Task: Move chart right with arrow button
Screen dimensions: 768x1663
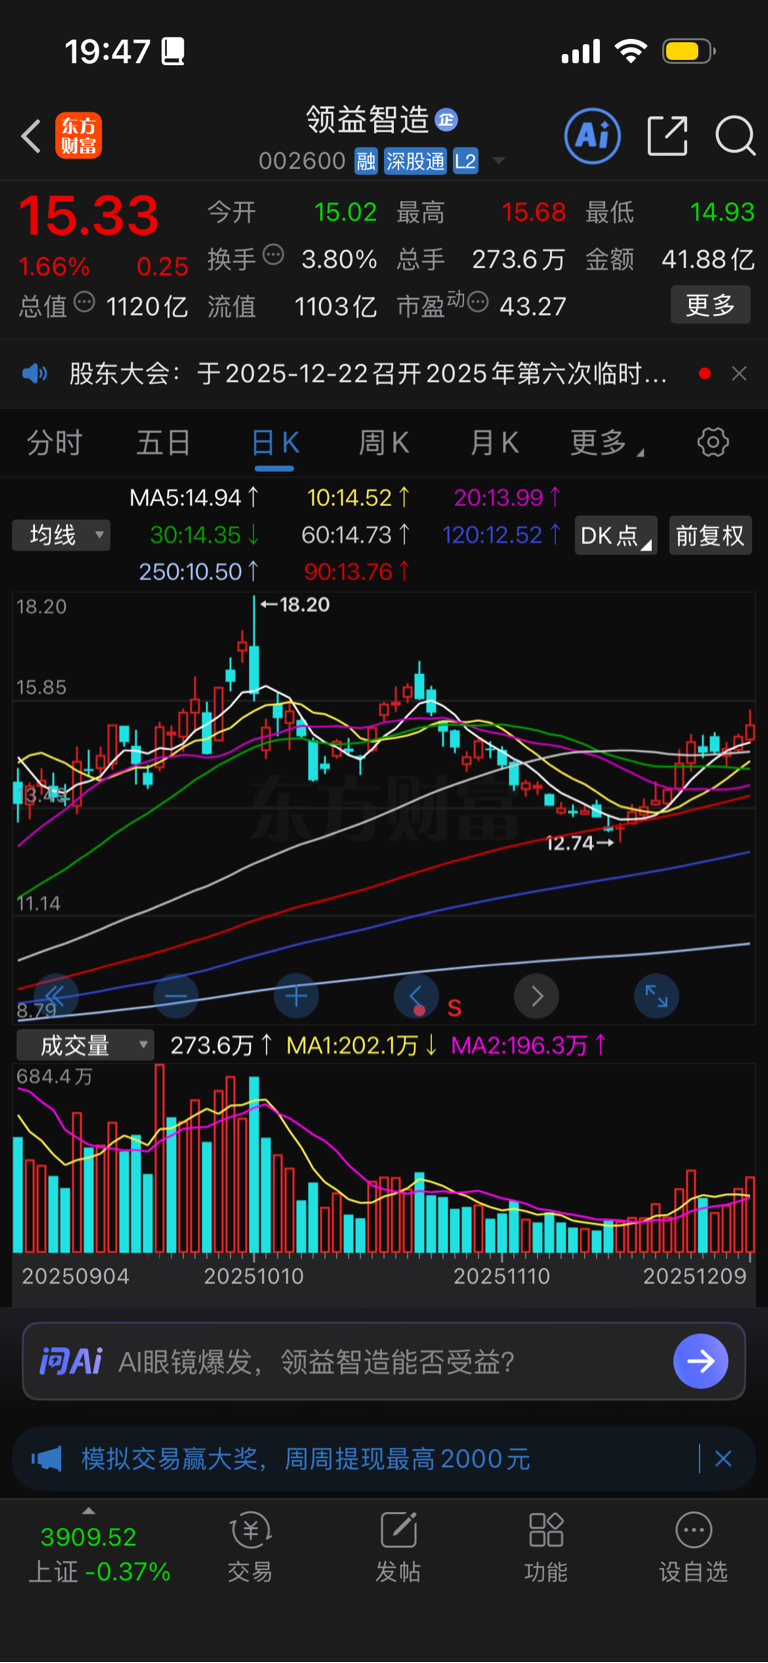Action: 536,996
